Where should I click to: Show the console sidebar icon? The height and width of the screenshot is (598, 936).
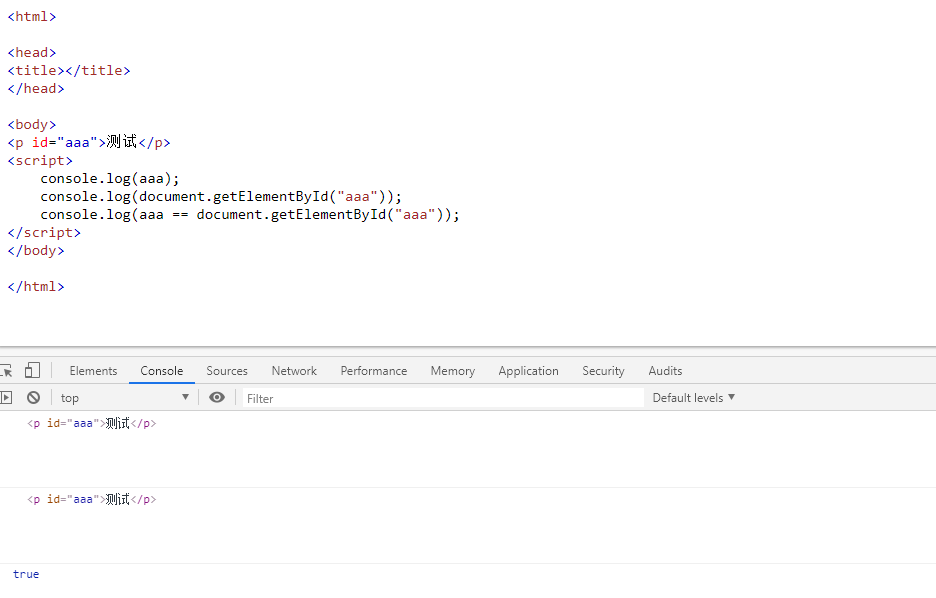[6, 397]
